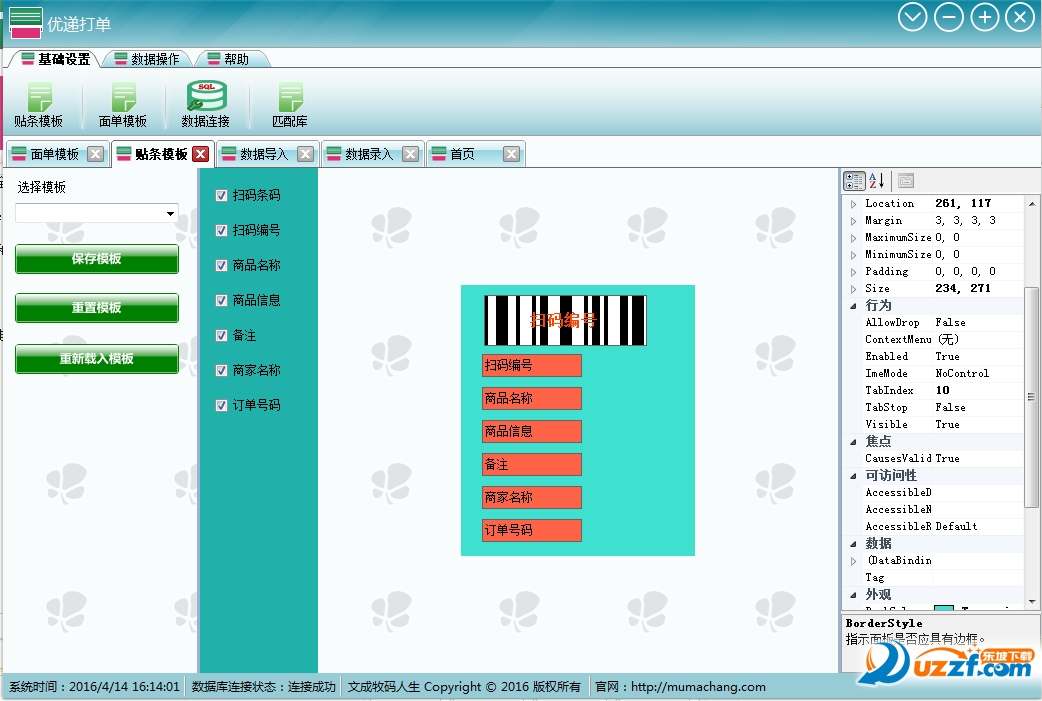Select the 商品名称 field in template
Screen dimensions: 1042x701
532,399
